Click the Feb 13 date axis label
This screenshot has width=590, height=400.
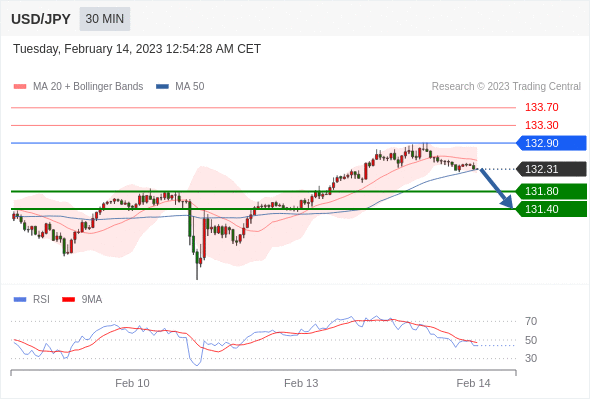pyautogui.click(x=301, y=383)
